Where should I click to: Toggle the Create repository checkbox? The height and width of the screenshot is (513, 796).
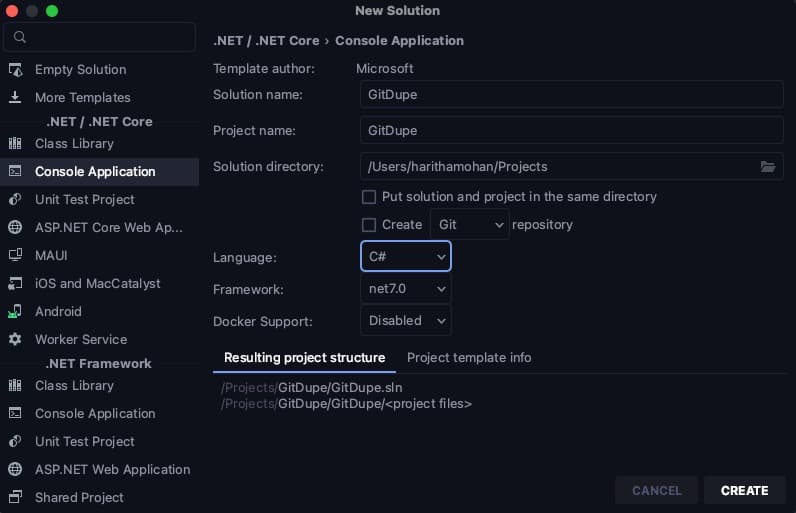pos(369,225)
